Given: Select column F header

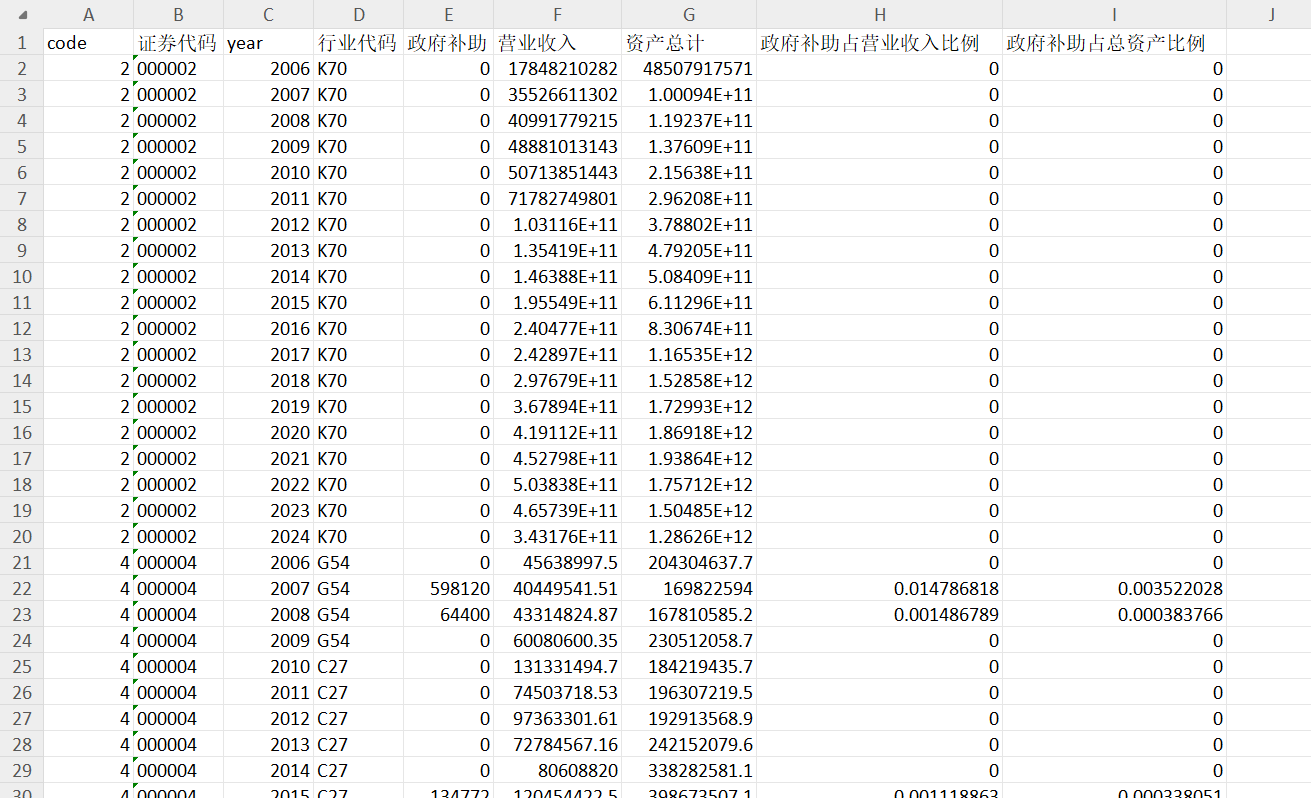Looking at the screenshot, I should (x=558, y=15).
